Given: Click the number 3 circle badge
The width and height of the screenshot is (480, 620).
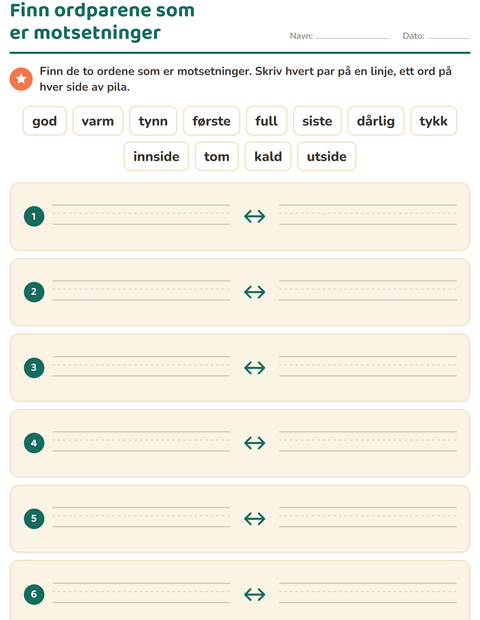Looking at the screenshot, I should [x=34, y=367].
